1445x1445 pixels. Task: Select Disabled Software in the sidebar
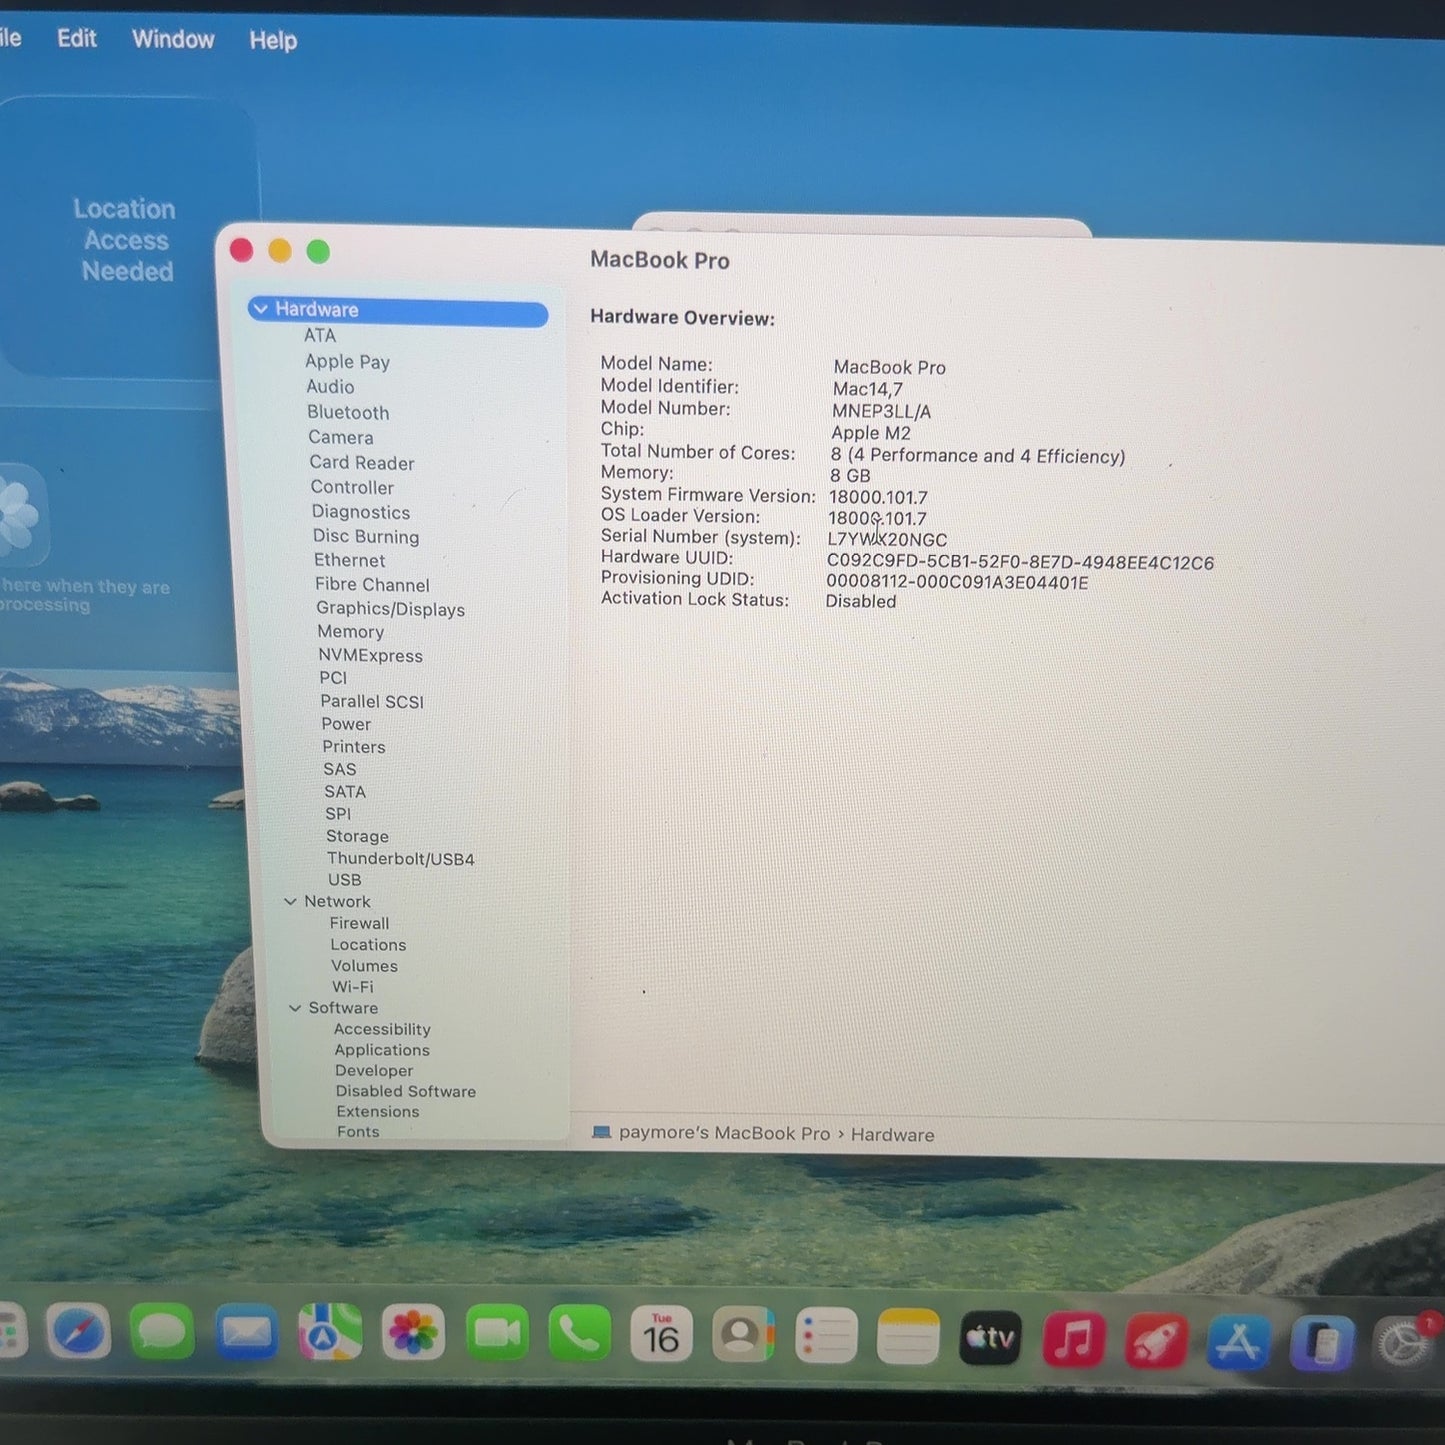tap(405, 1091)
